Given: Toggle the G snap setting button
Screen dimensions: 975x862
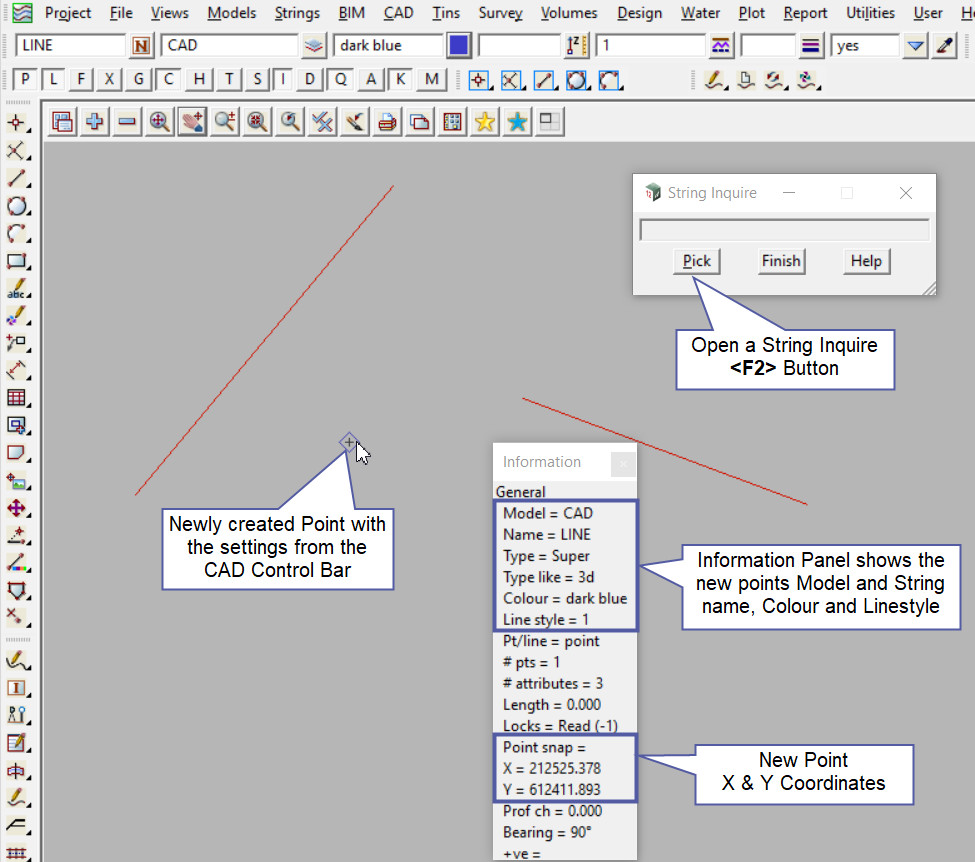Looking at the screenshot, I should (140, 80).
